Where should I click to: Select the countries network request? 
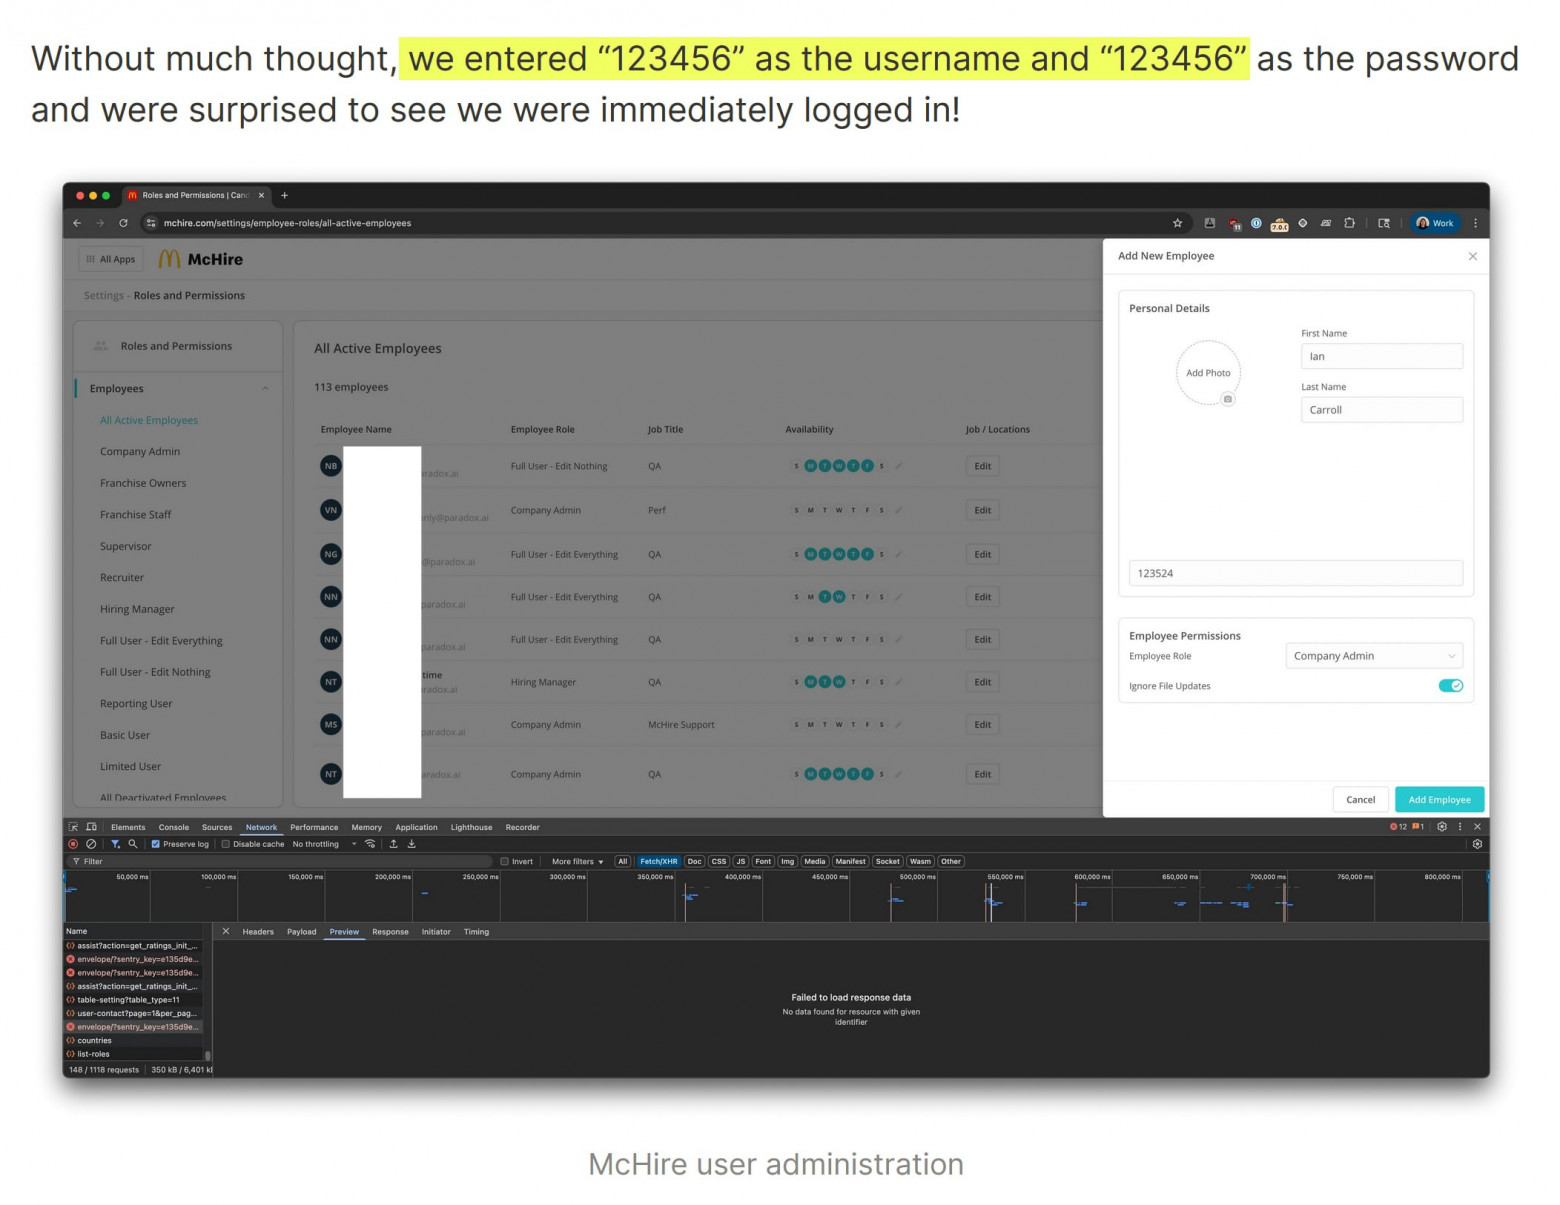point(134,1040)
